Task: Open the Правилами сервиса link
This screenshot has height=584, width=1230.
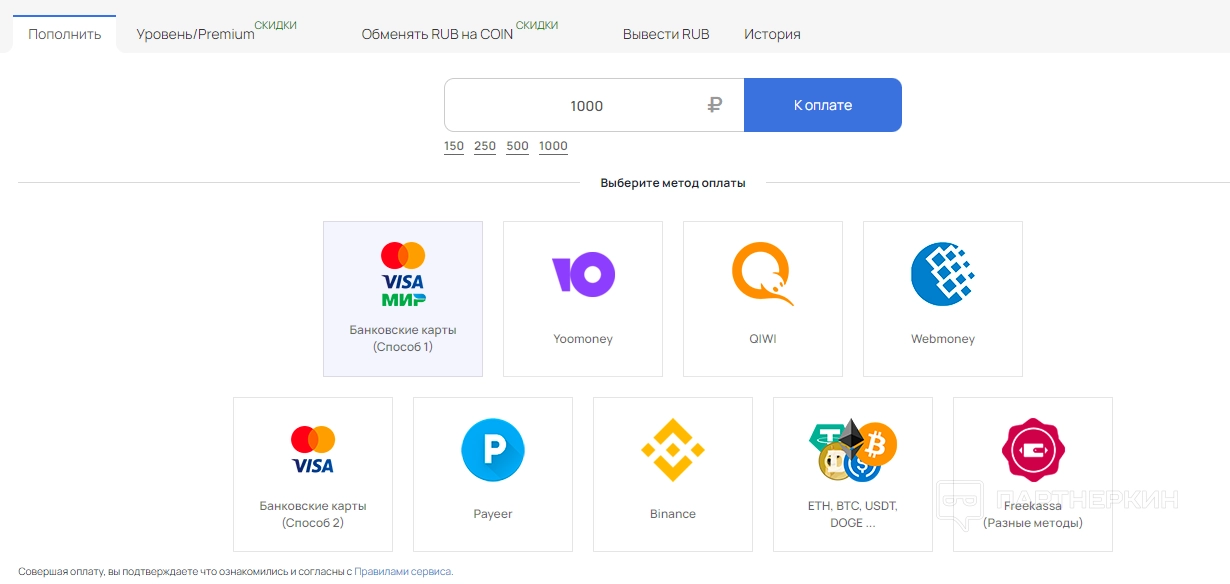Action: tap(403, 572)
